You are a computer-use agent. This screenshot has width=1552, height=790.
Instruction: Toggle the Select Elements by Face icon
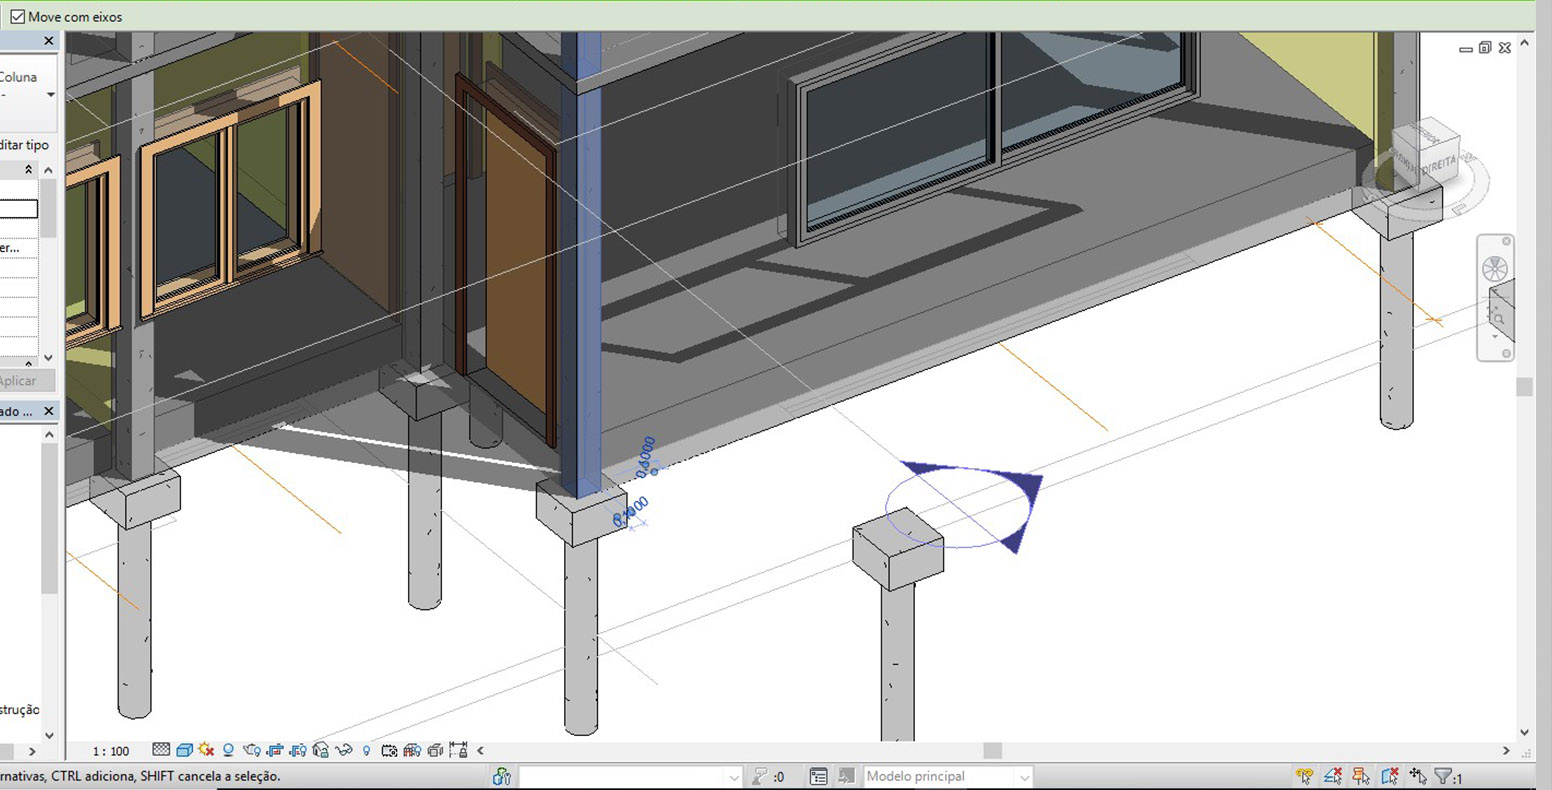tap(1389, 776)
